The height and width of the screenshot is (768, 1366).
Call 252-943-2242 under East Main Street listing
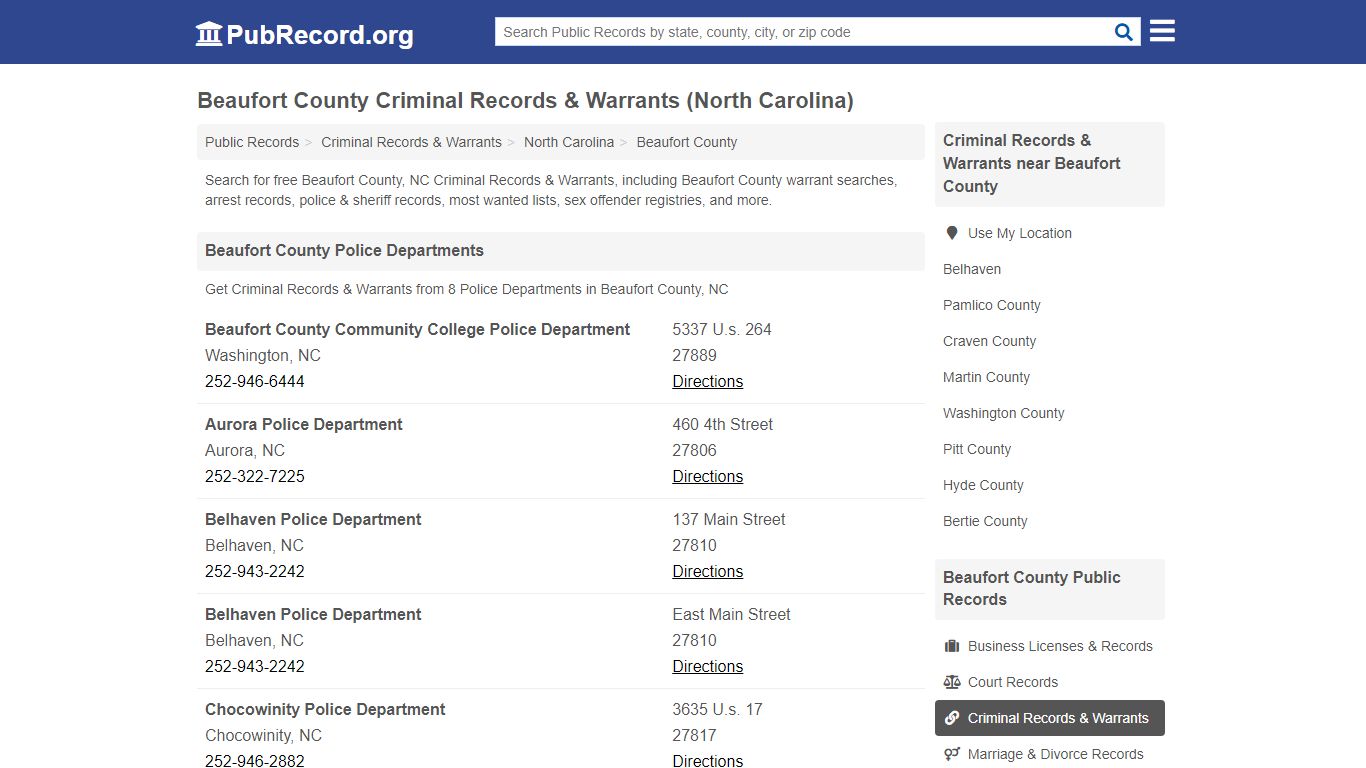pos(255,666)
